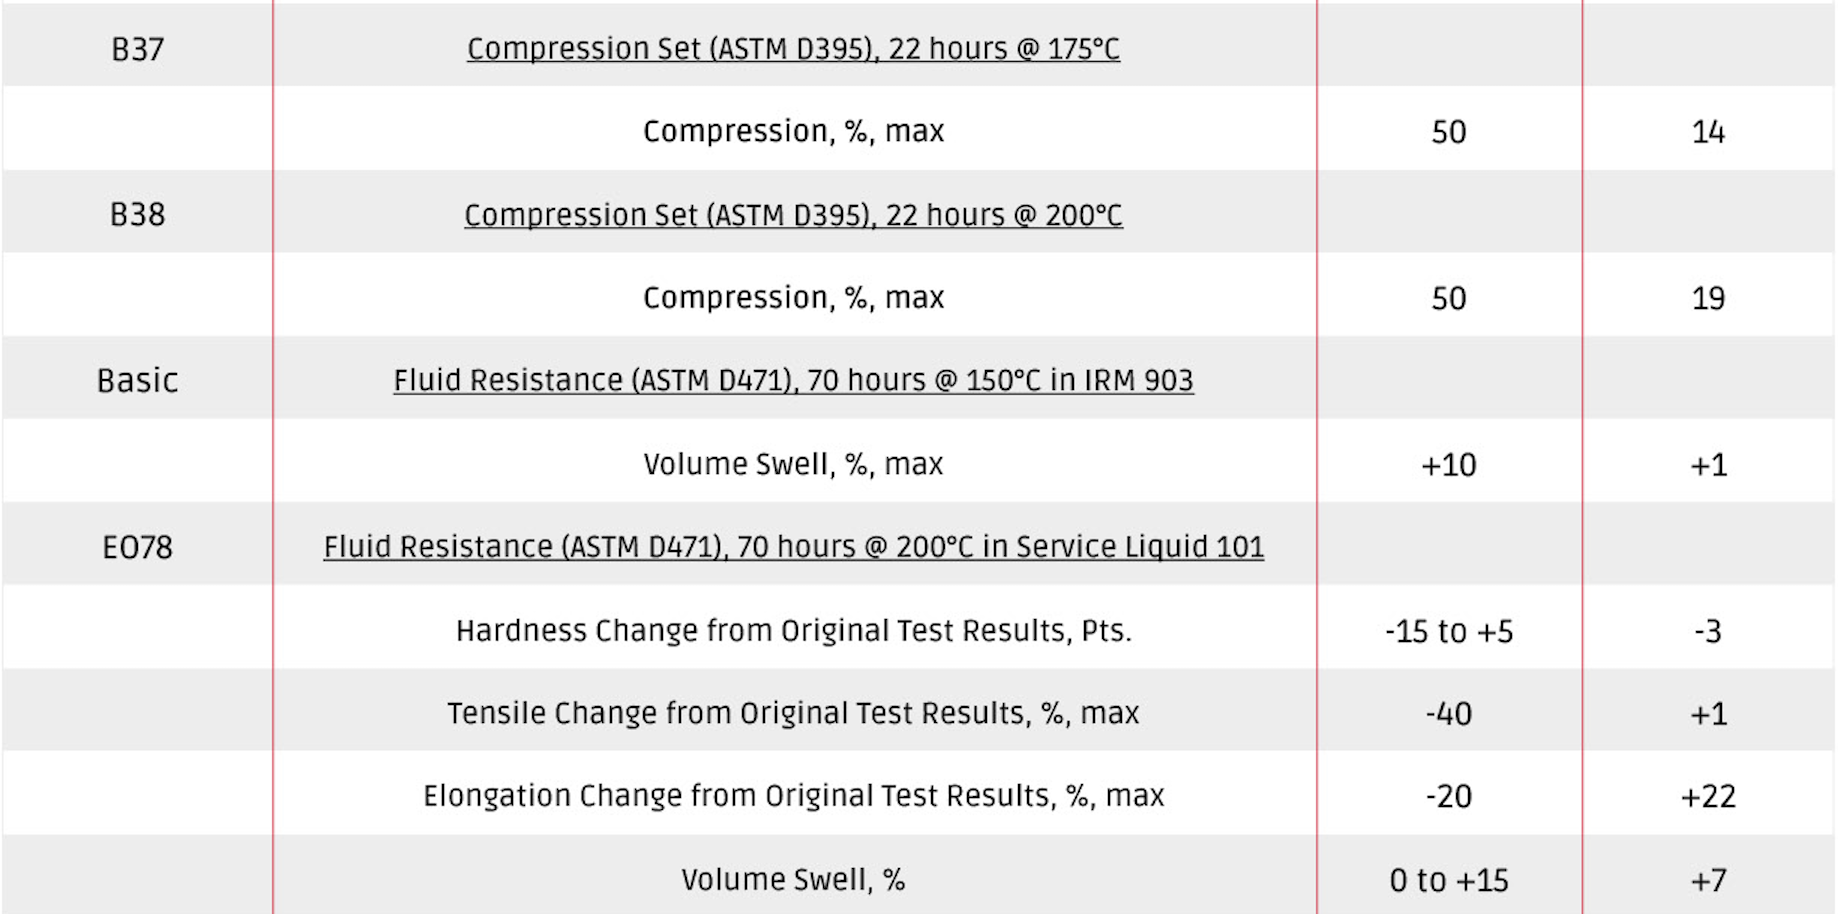This screenshot has height=914, width=1838.
Task: Click Fluid Resistance Service Liquid 101 link
Action: tap(793, 547)
